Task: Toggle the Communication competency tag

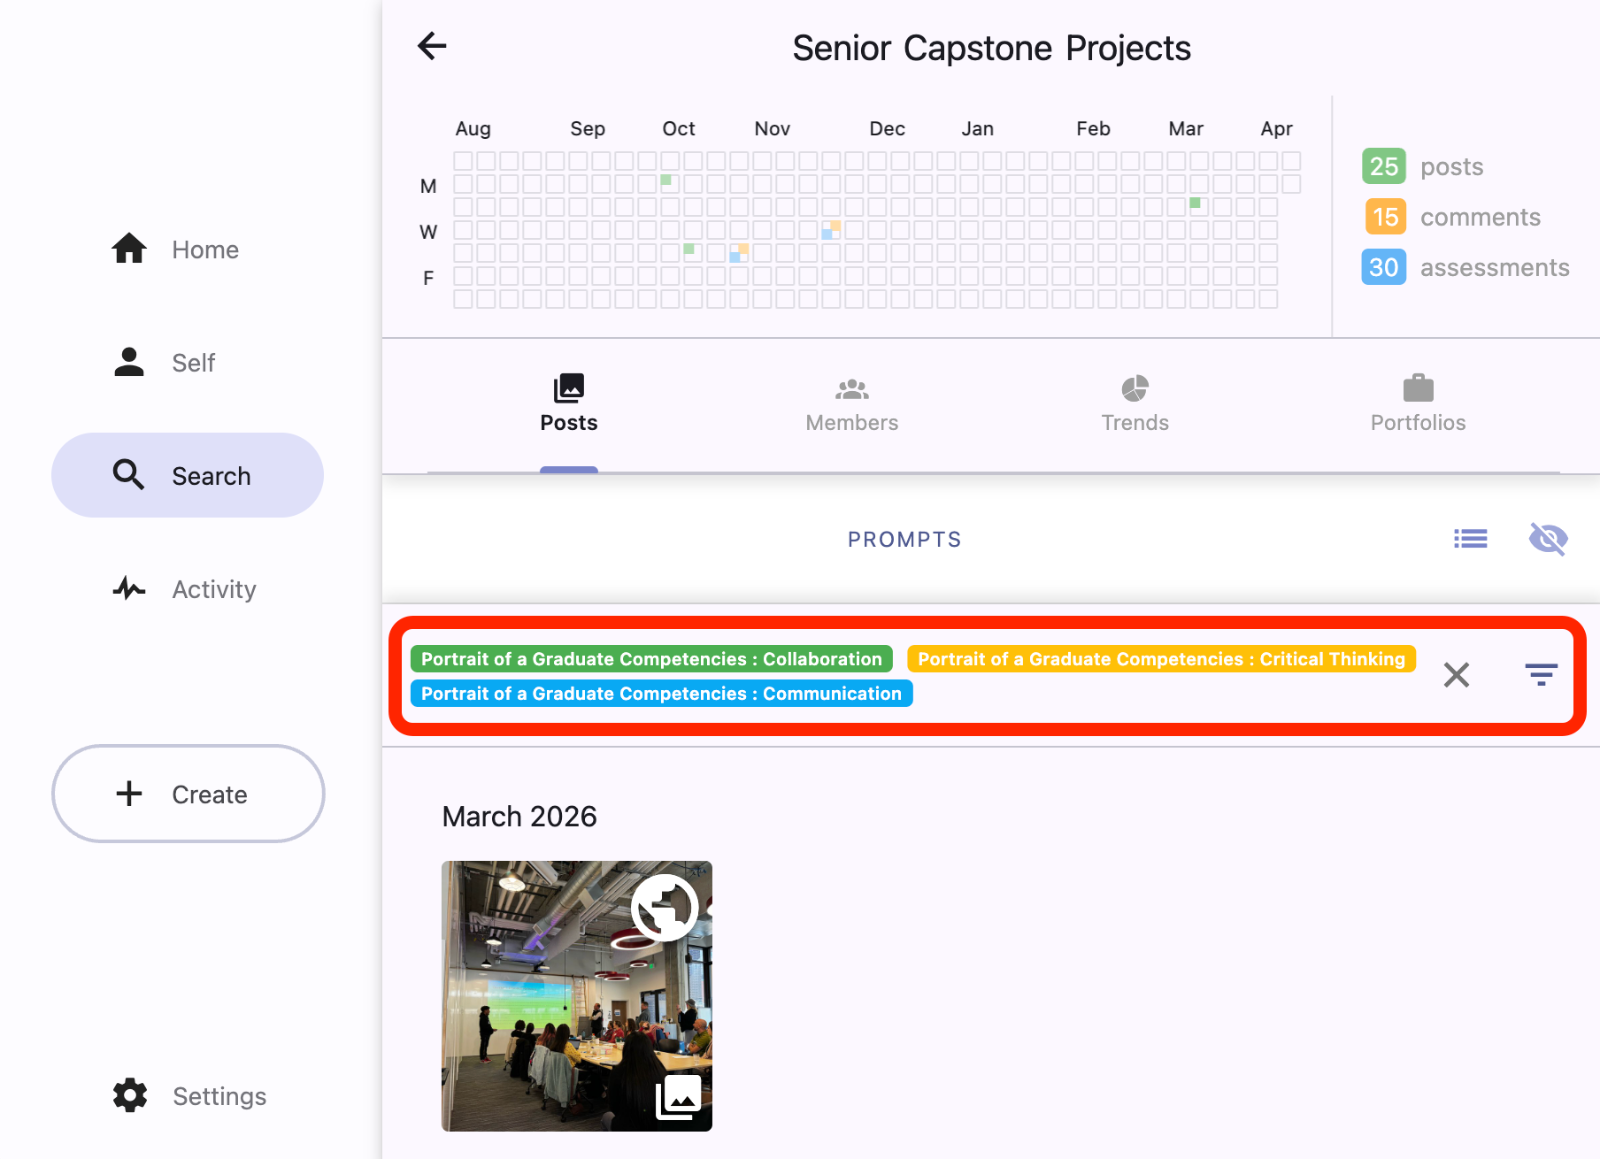Action: [661, 694]
